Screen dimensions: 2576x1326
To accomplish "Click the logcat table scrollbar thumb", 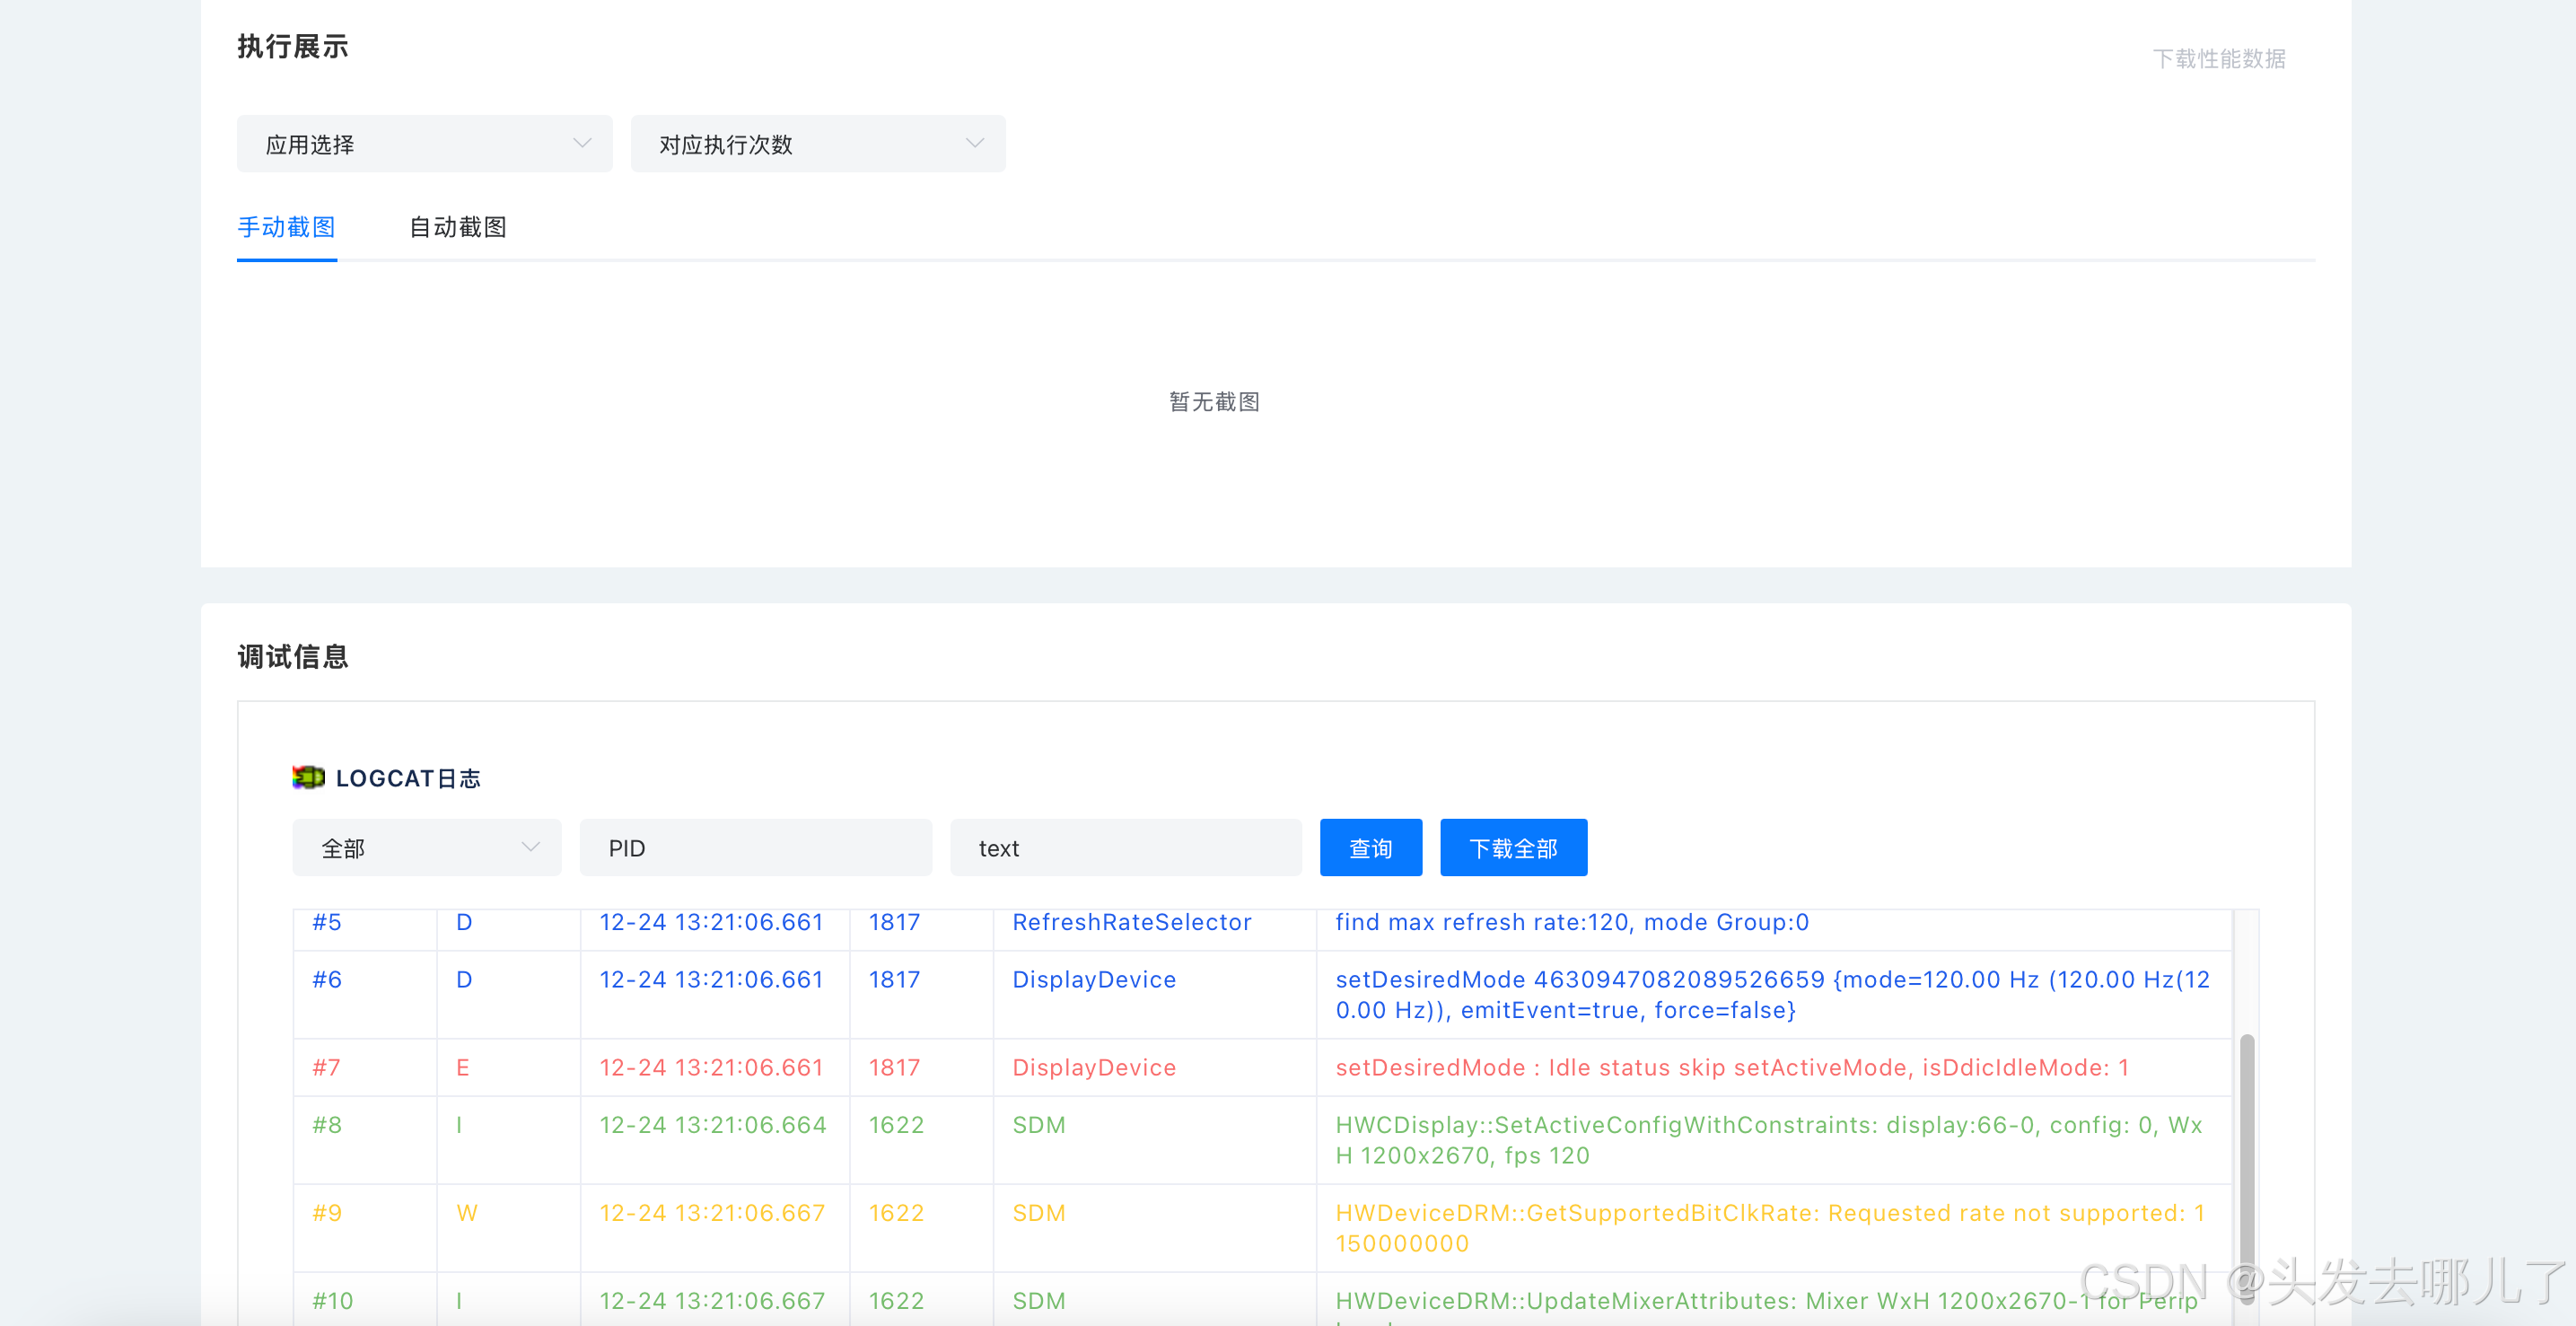I will (x=2246, y=1150).
